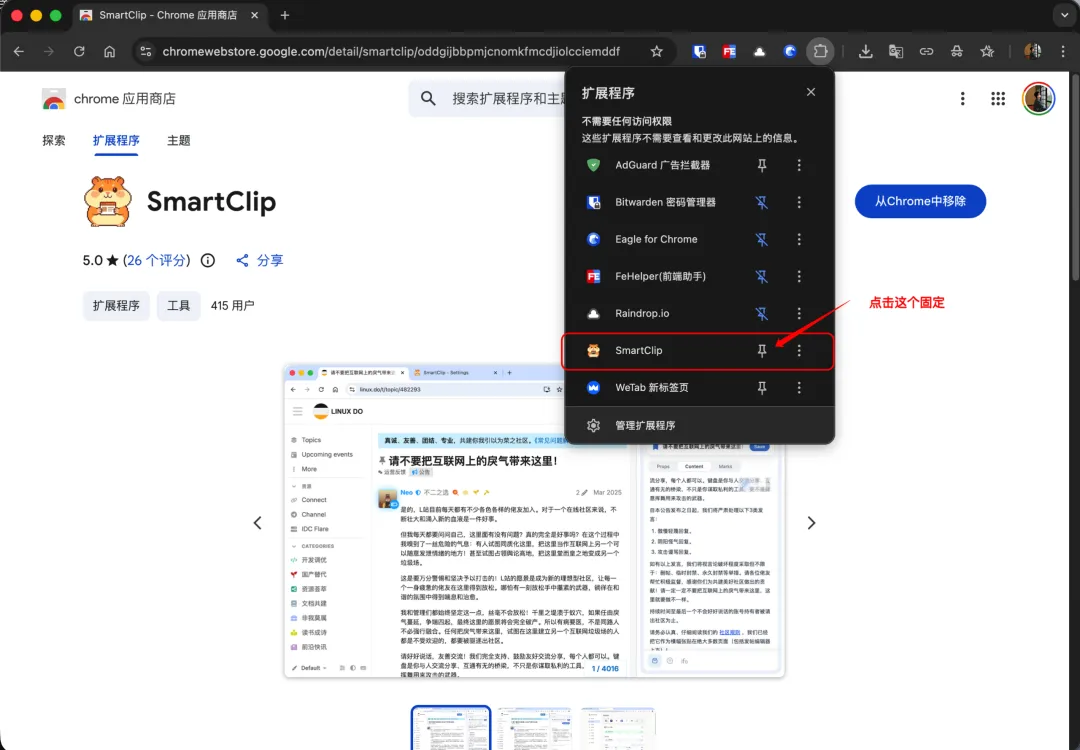Select the 扩展程序 category chip
This screenshot has height=750, width=1080.
116,306
